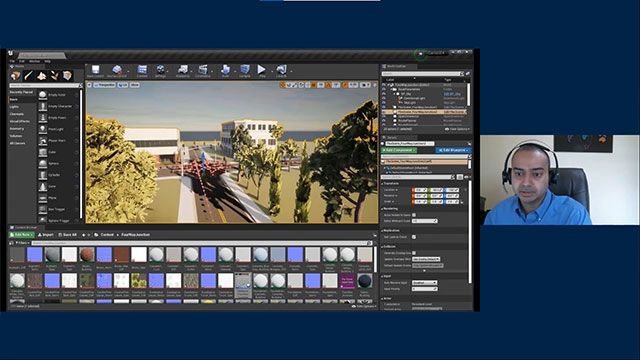Viewport: 640px width, 360px height.
Task: Select the Lights category in Place panel
Action: [14, 107]
